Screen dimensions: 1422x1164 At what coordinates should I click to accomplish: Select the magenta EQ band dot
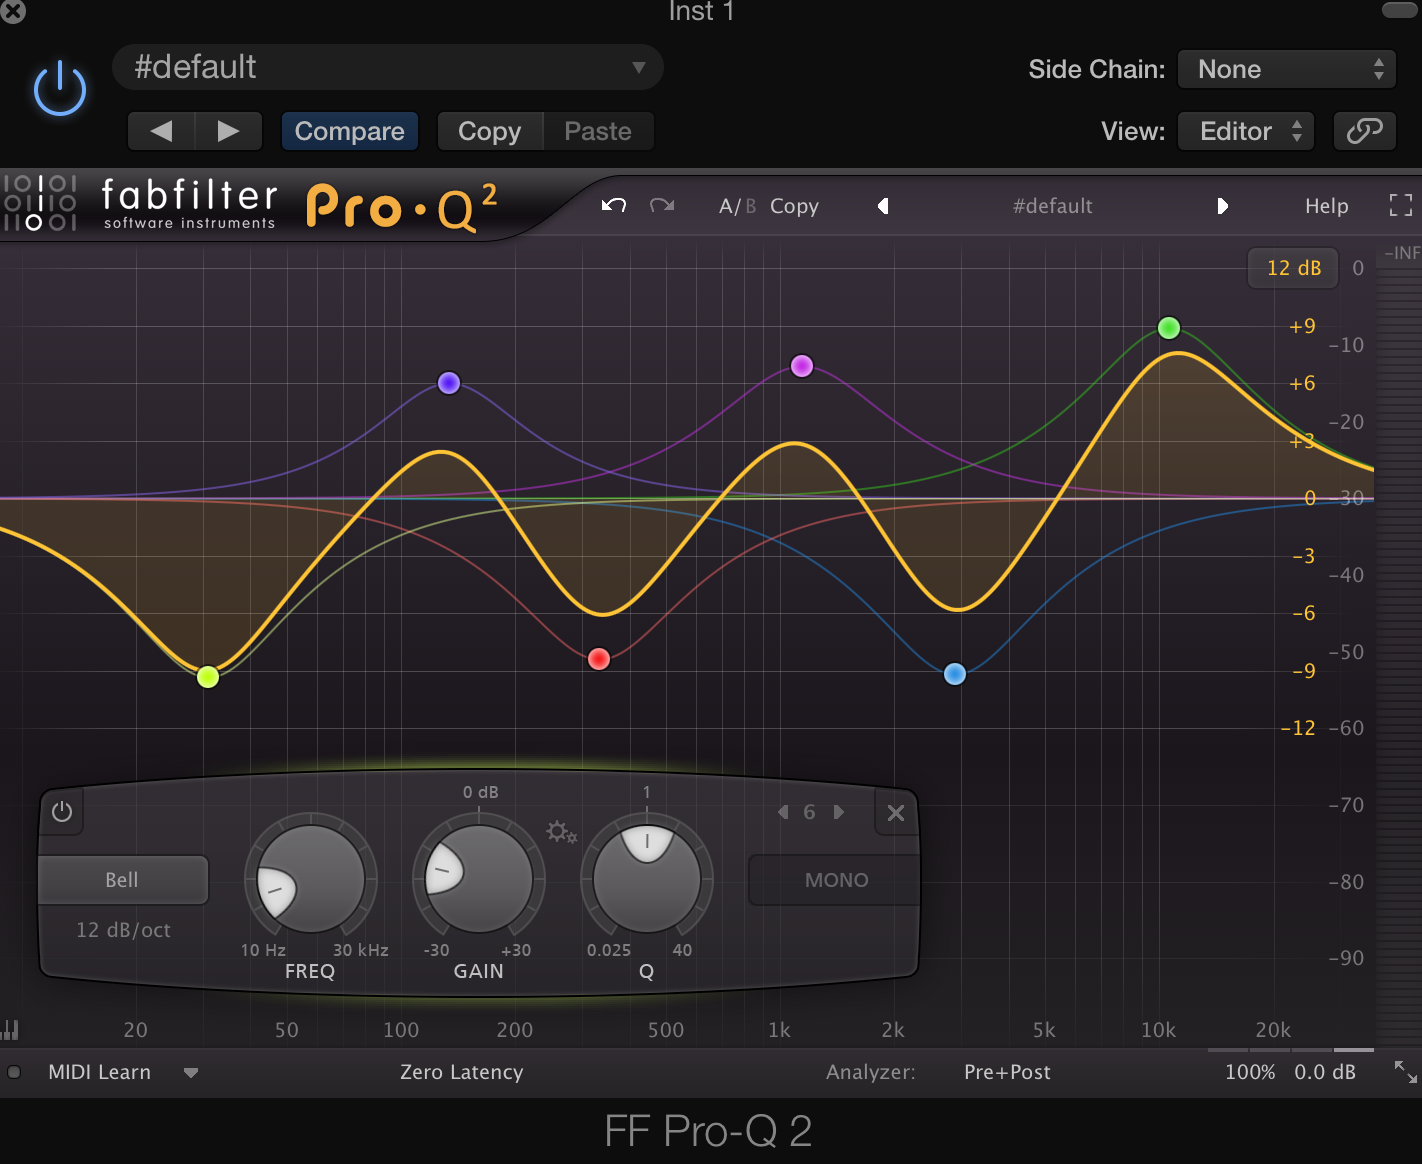pos(802,366)
